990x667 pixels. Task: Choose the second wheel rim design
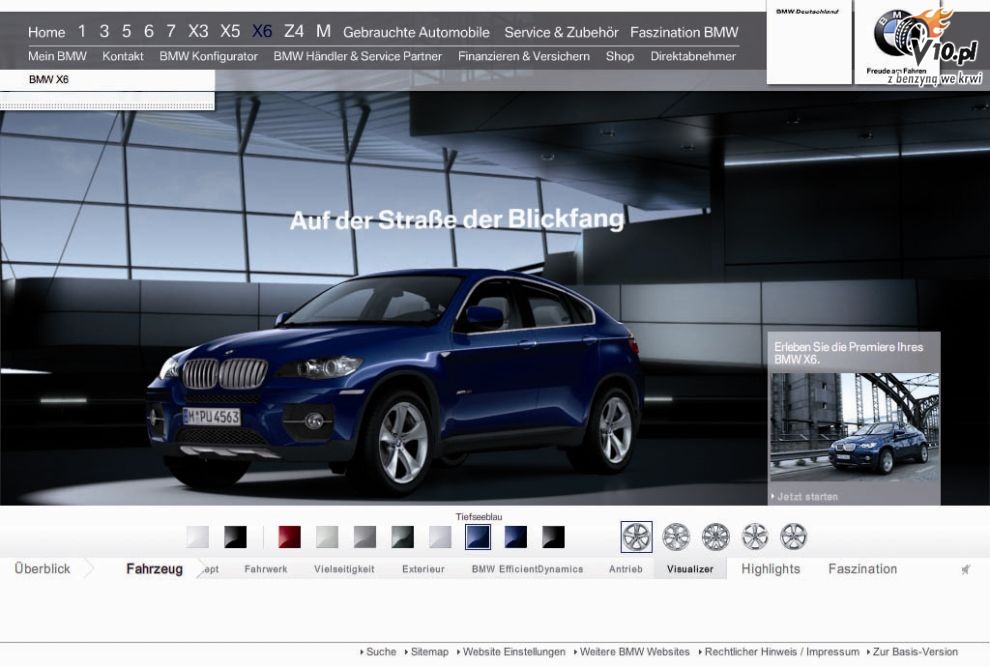[x=676, y=537]
